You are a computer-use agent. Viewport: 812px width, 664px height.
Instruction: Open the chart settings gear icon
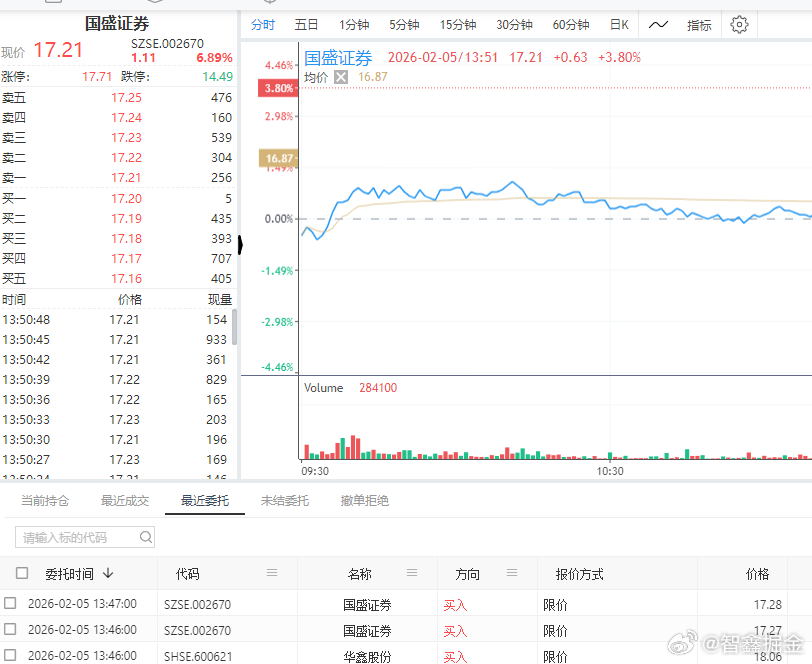click(739, 24)
